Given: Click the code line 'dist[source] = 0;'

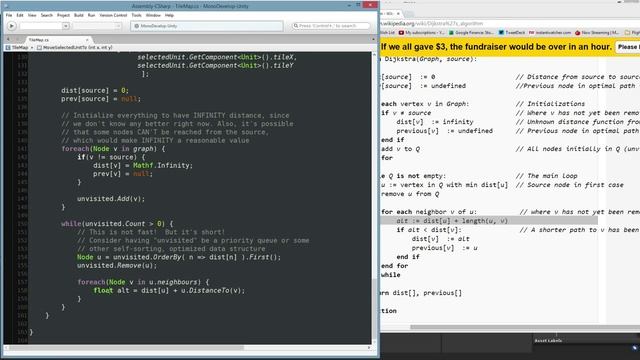Looking at the screenshot, I should pyautogui.click(x=95, y=91).
